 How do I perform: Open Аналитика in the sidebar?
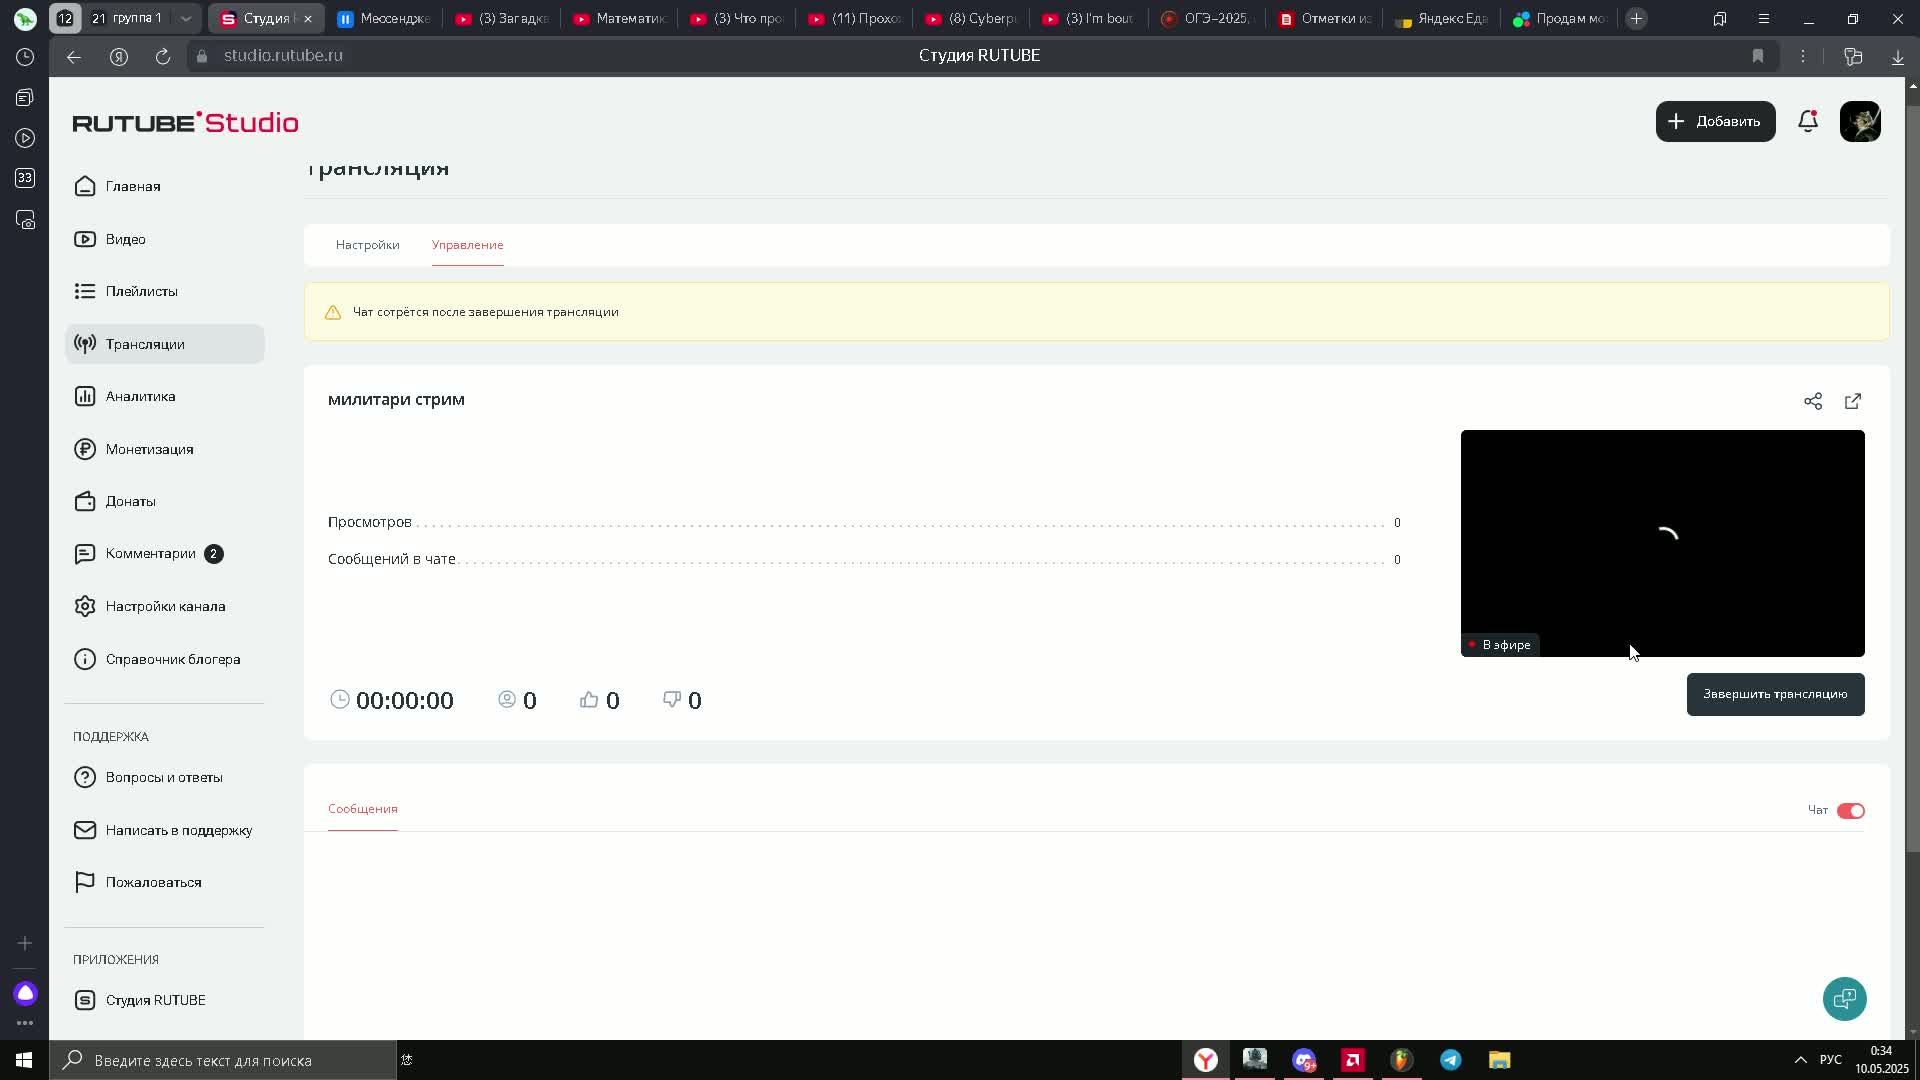[140, 397]
